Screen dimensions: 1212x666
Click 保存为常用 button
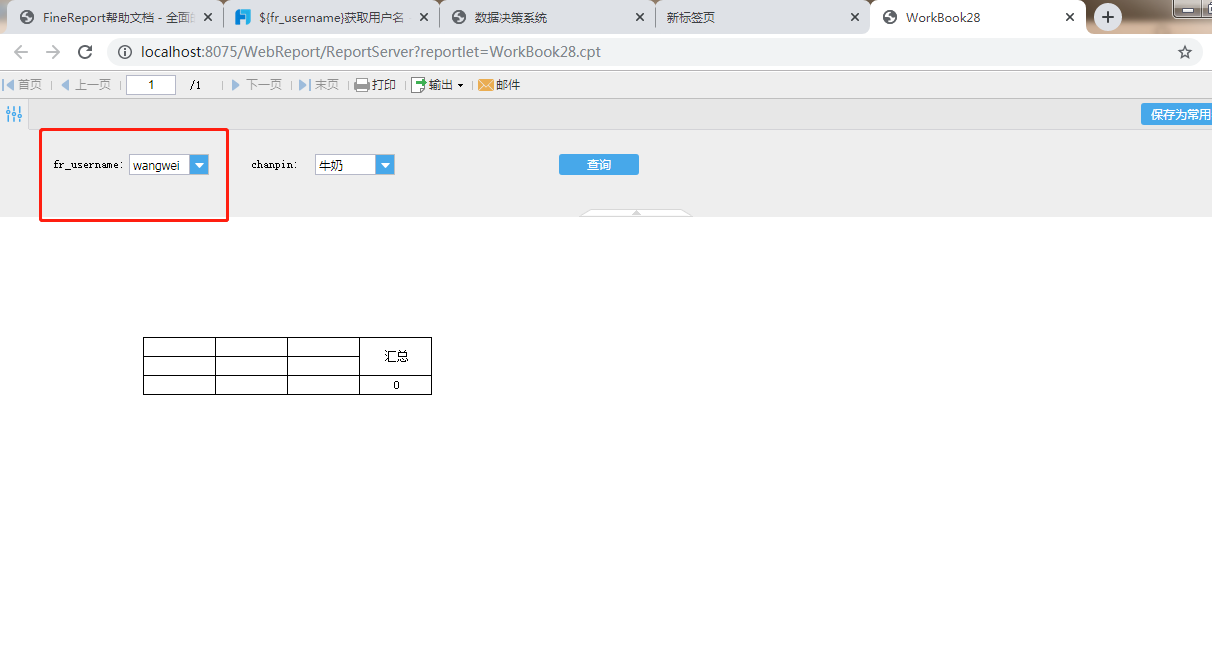[1177, 114]
